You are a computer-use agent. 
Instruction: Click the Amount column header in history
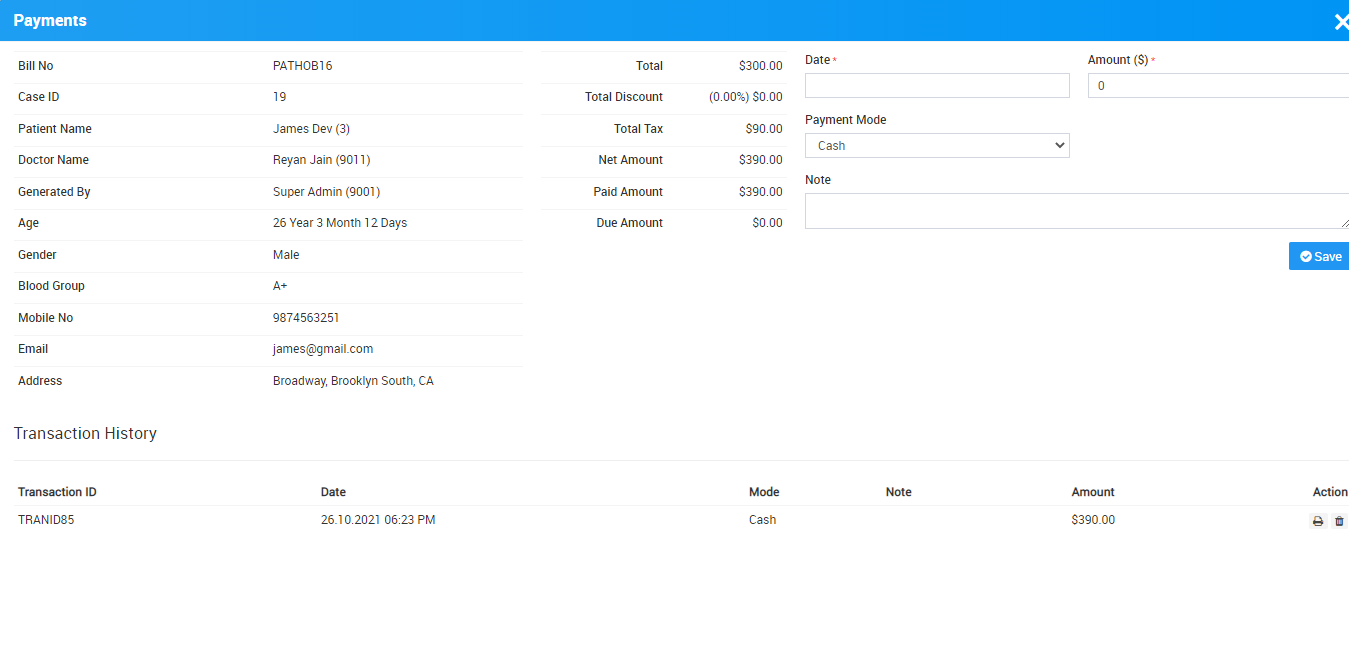(x=1092, y=492)
